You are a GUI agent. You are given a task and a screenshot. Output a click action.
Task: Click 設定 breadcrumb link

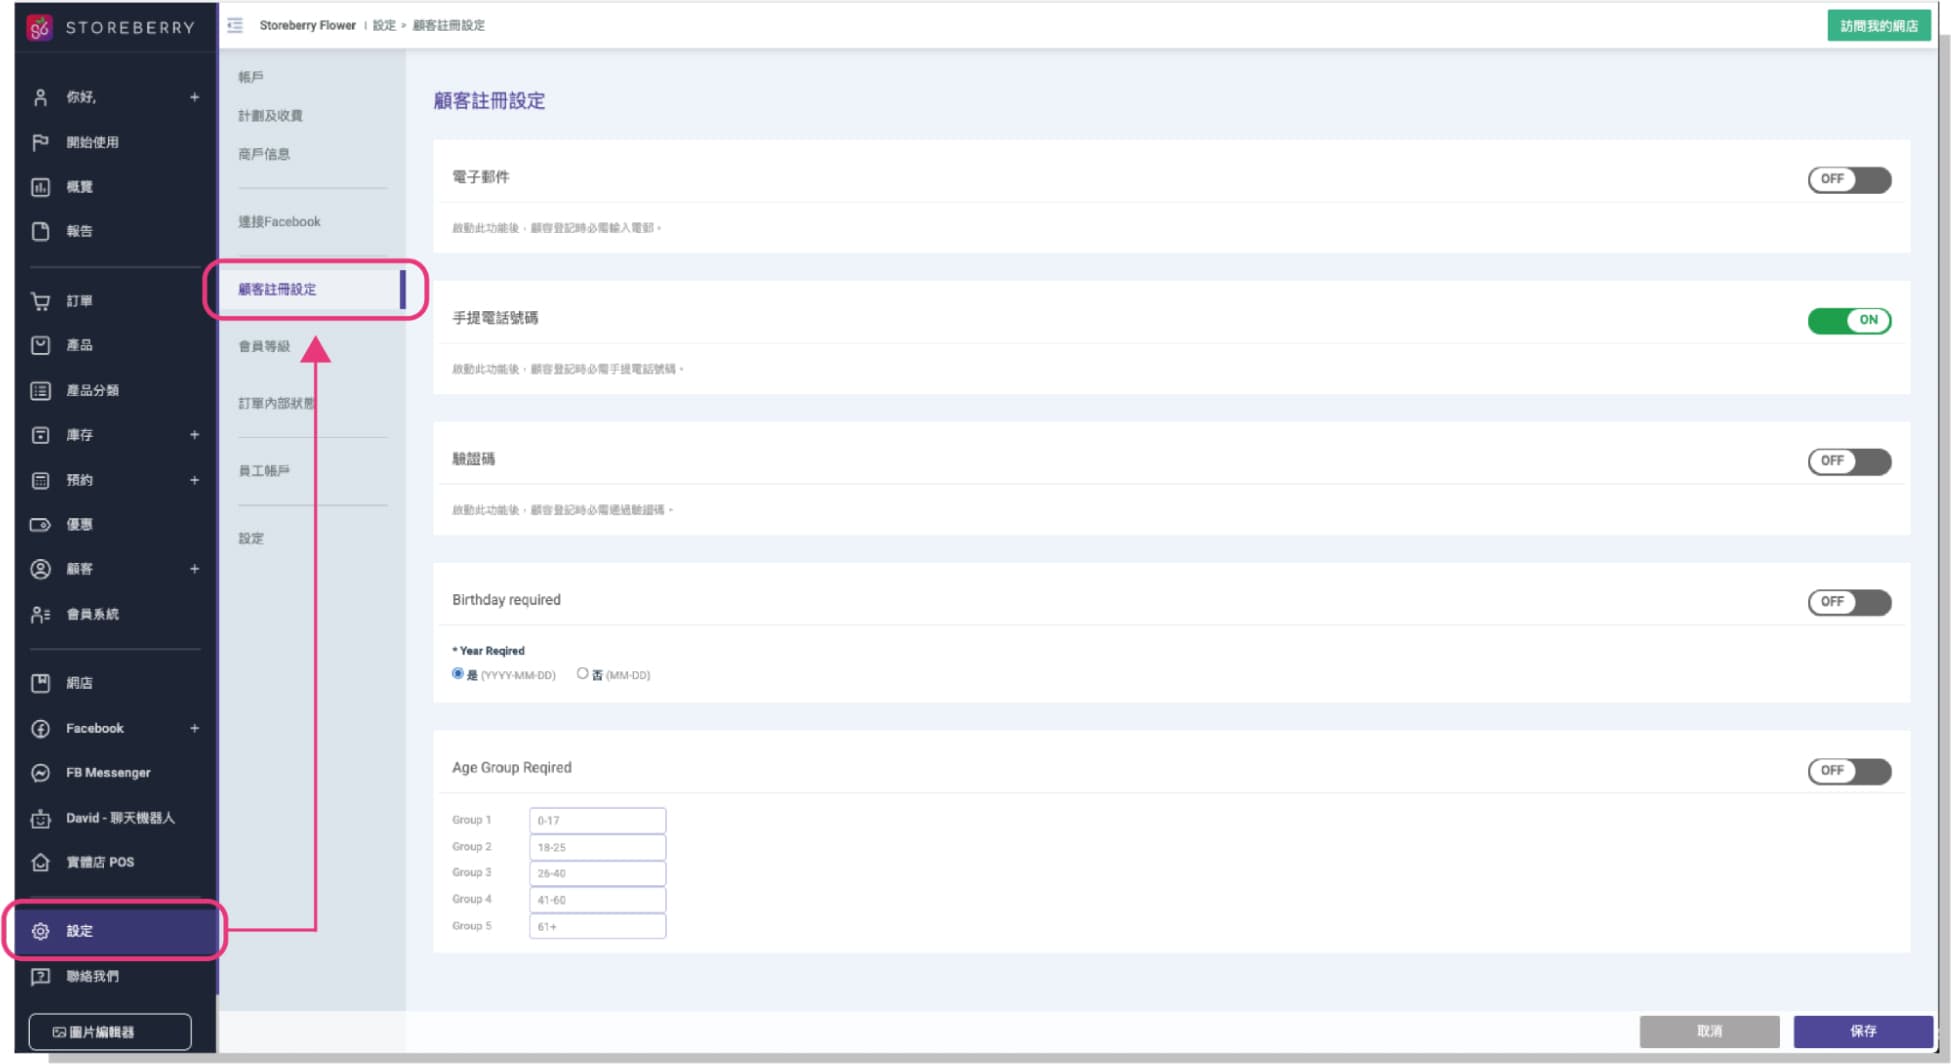(384, 25)
